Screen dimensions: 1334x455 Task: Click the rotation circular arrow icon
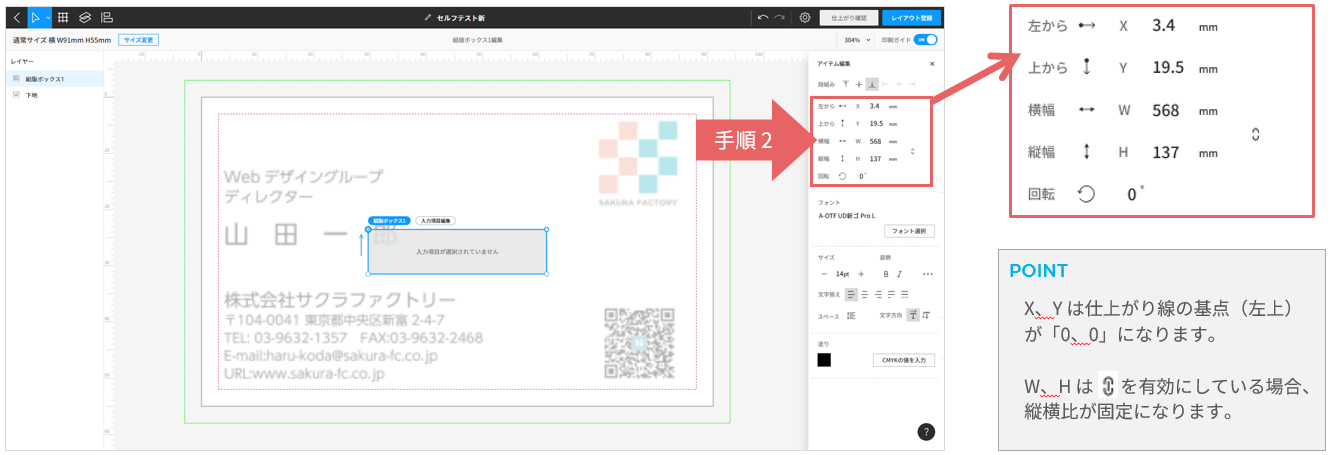pyautogui.click(x=842, y=176)
